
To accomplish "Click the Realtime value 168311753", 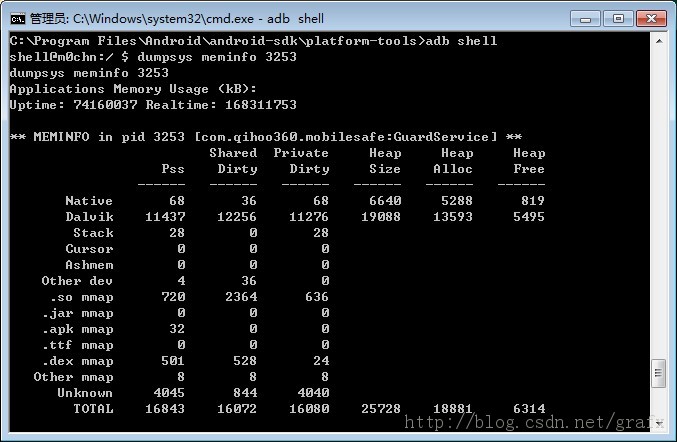I will tap(261, 105).
